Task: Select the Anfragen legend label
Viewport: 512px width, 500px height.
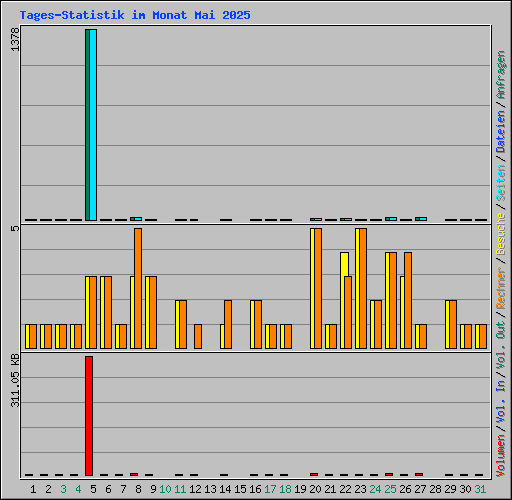Action: click(501, 74)
